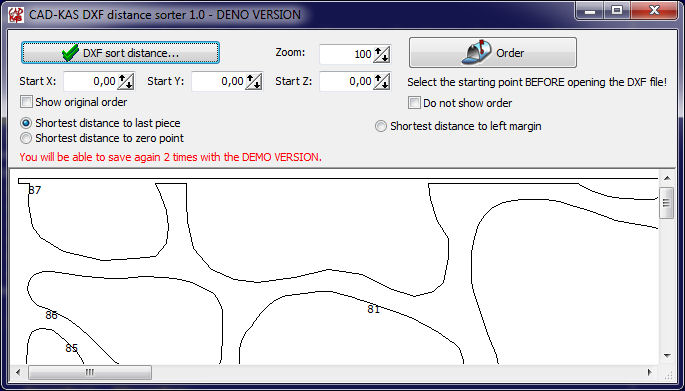Click the vertical scrollbar up arrow
685x391 pixels.
pyautogui.click(x=667, y=178)
